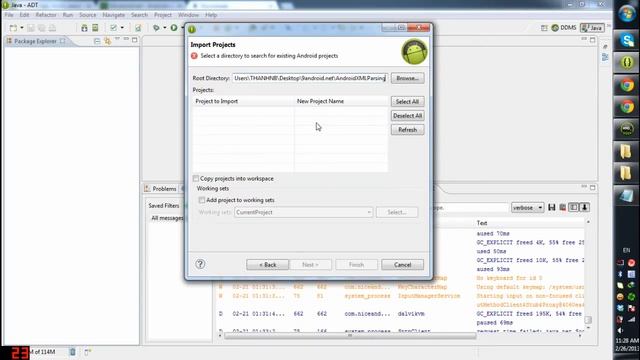The height and width of the screenshot is (360, 640).
Task: Open the Android SDK Manager toolbar icon
Action: 84,28
